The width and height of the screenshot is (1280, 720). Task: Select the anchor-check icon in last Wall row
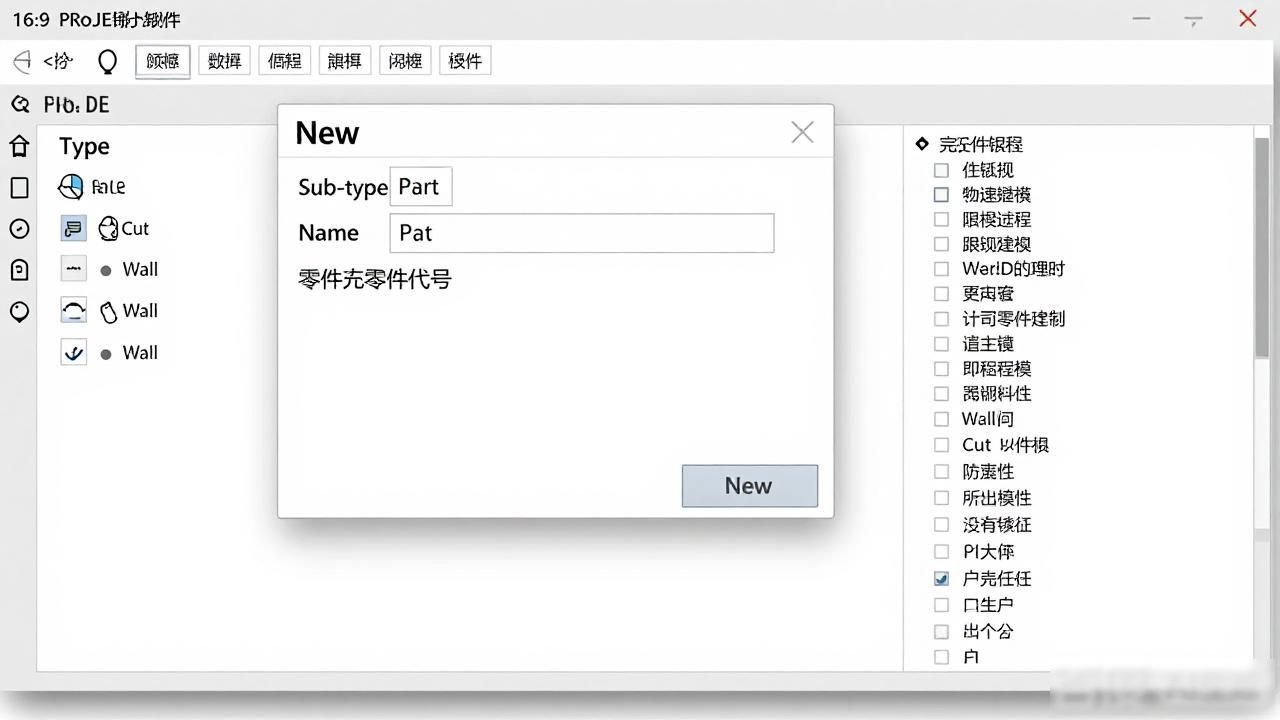coord(73,352)
